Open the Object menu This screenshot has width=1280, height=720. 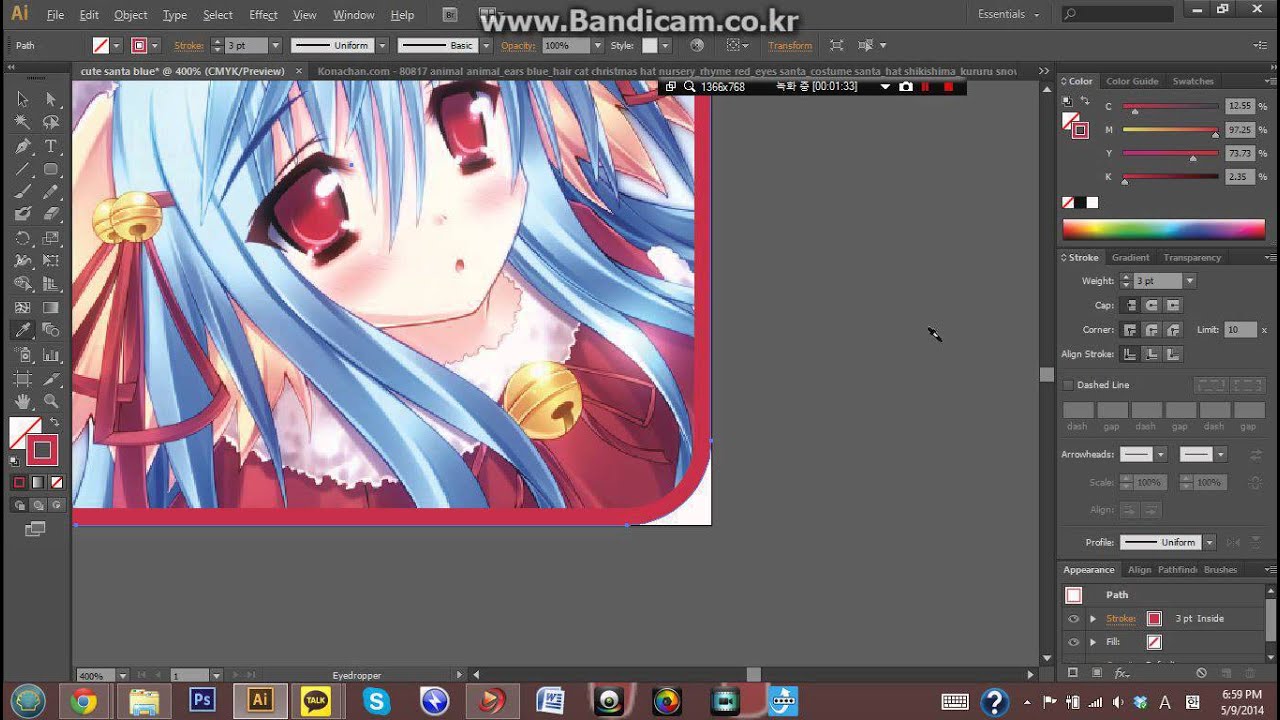click(x=130, y=15)
